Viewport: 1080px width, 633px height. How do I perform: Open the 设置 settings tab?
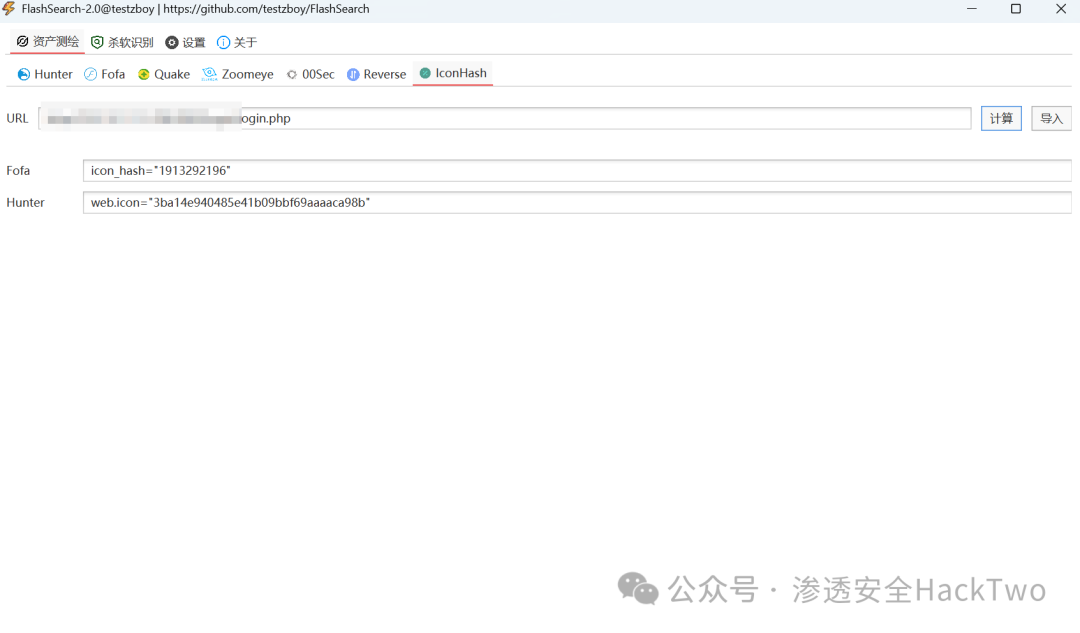[x=185, y=43]
